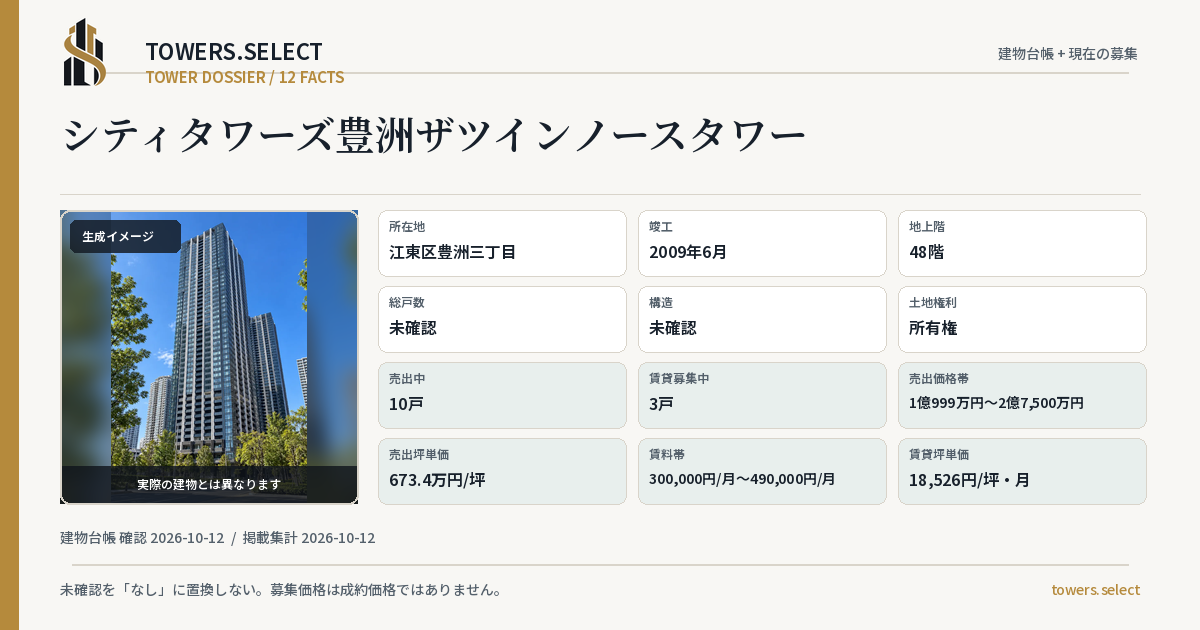
Task: Select the 賃貸募集中 card showing 3戸
Action: point(762,395)
